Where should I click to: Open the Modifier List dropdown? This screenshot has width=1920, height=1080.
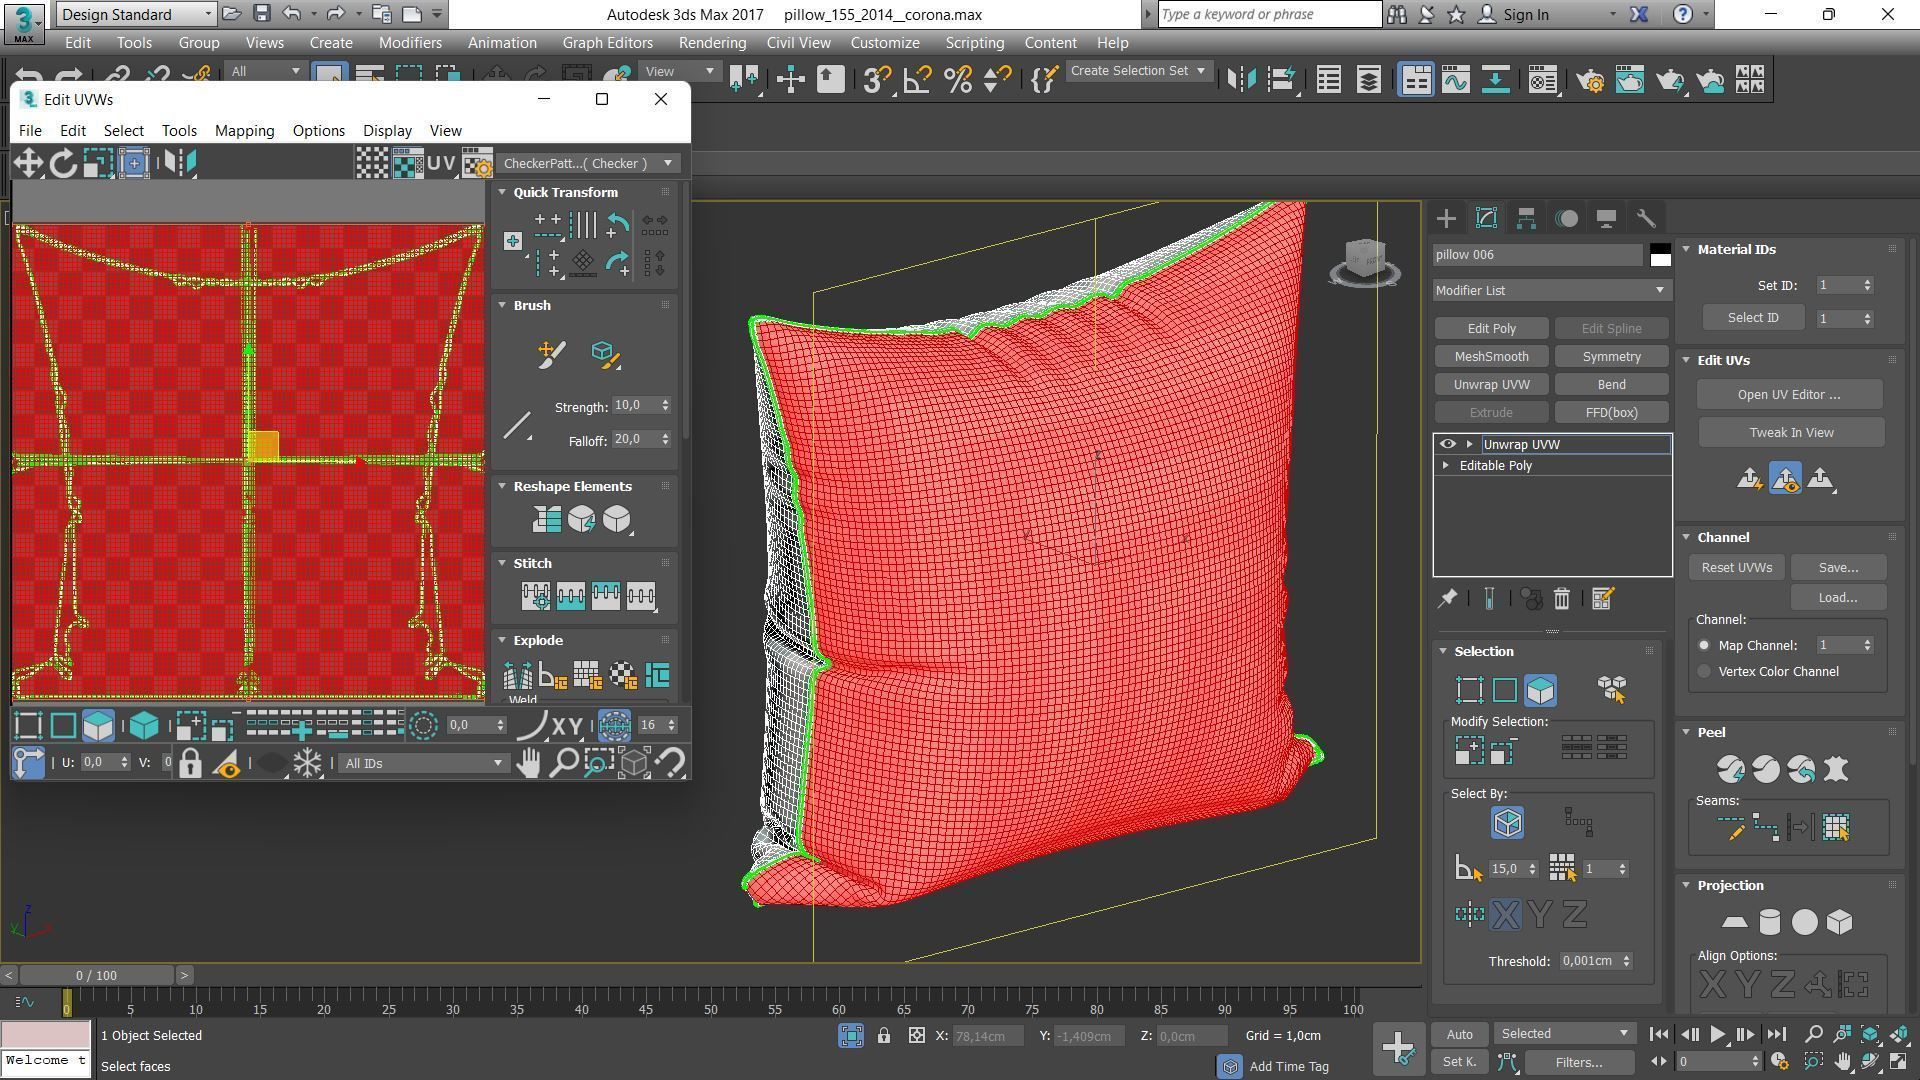[1551, 290]
